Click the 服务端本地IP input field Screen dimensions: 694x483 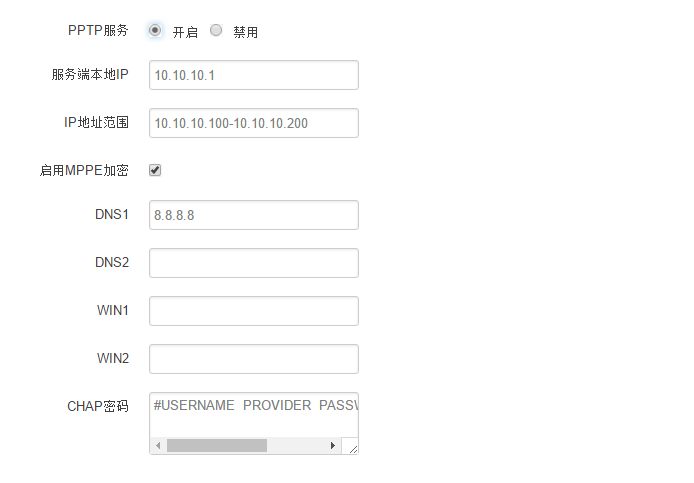click(x=253, y=75)
